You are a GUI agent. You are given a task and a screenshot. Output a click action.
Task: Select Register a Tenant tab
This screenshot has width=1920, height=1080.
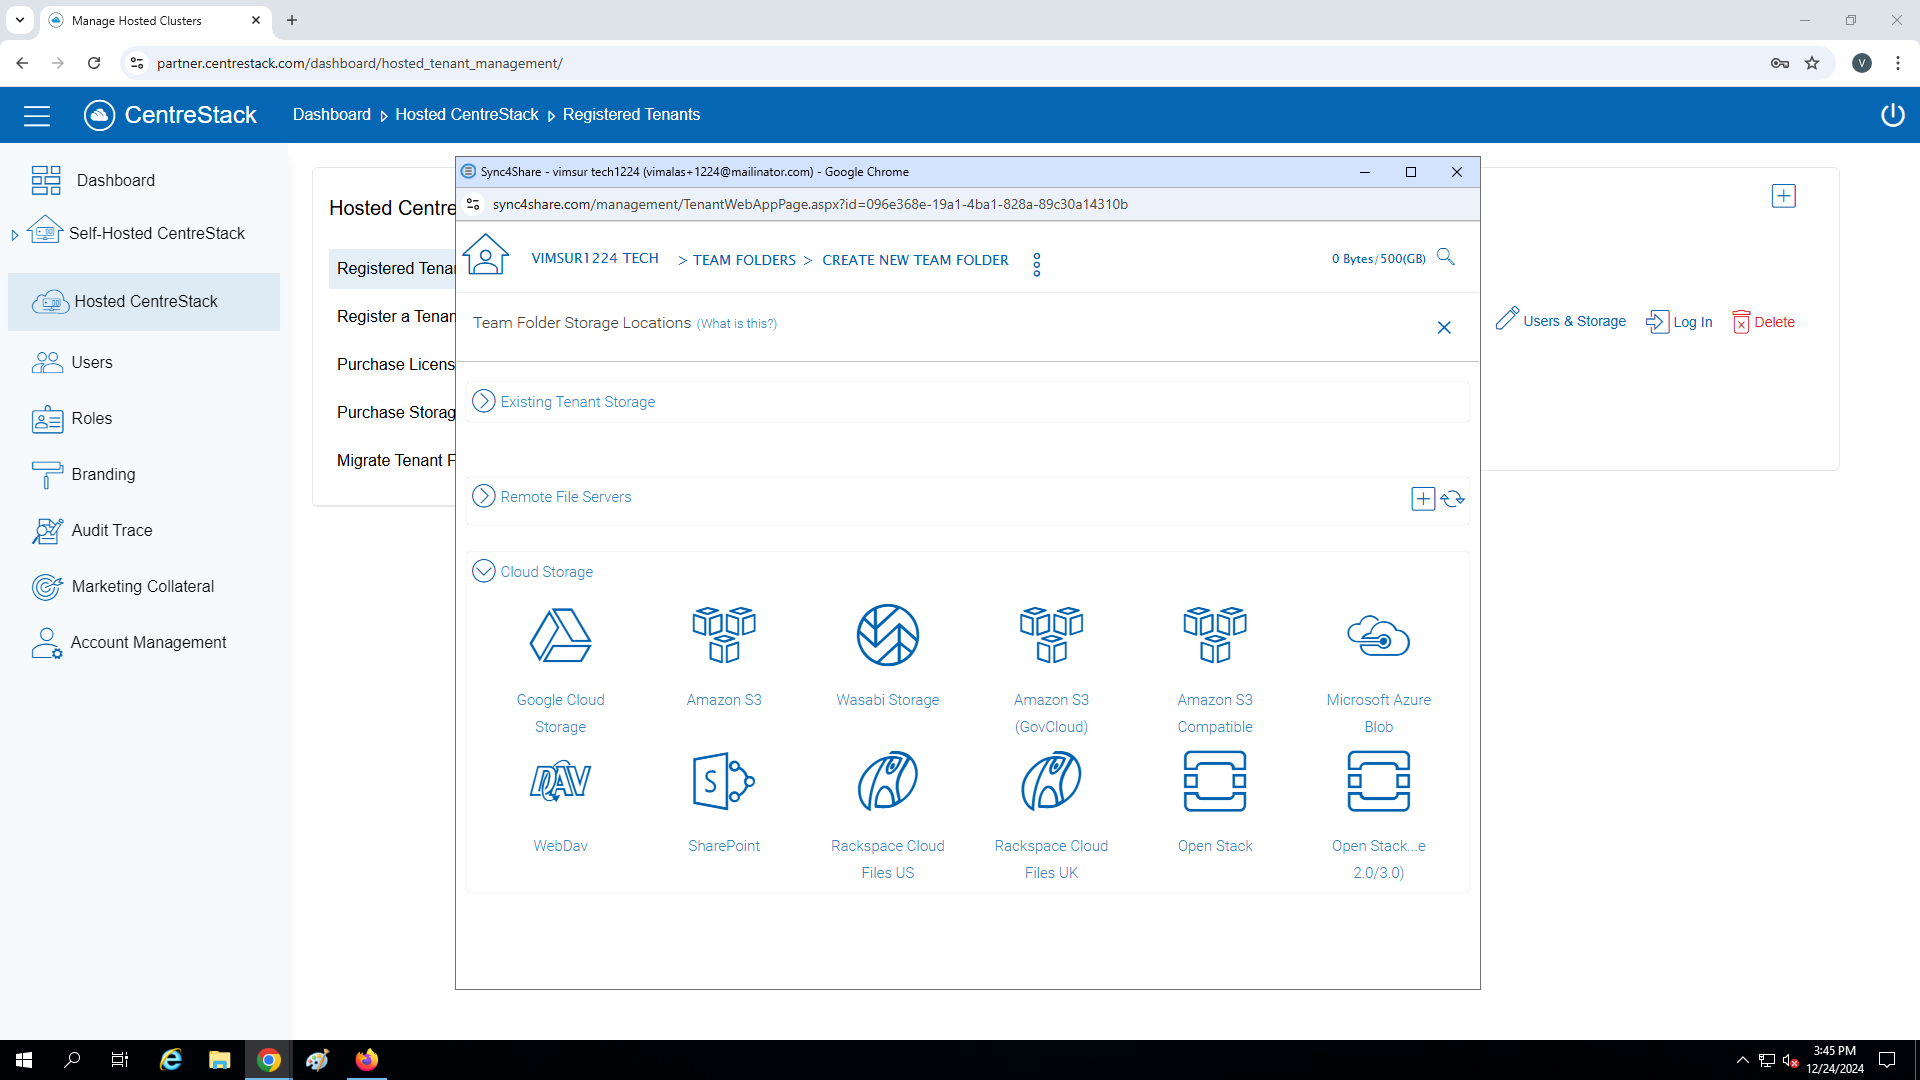coord(395,316)
